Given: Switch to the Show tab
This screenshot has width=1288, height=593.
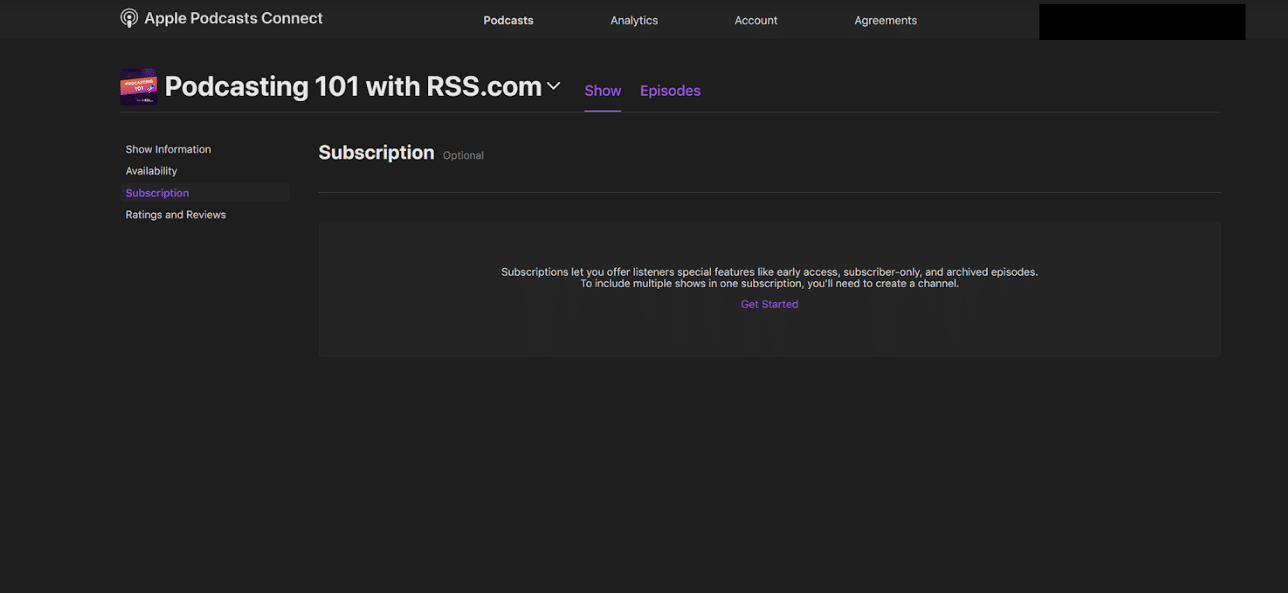Looking at the screenshot, I should (603, 91).
